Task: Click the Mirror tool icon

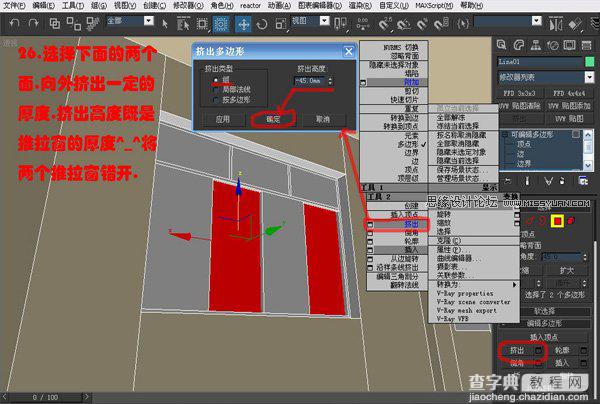Action: pos(556,25)
